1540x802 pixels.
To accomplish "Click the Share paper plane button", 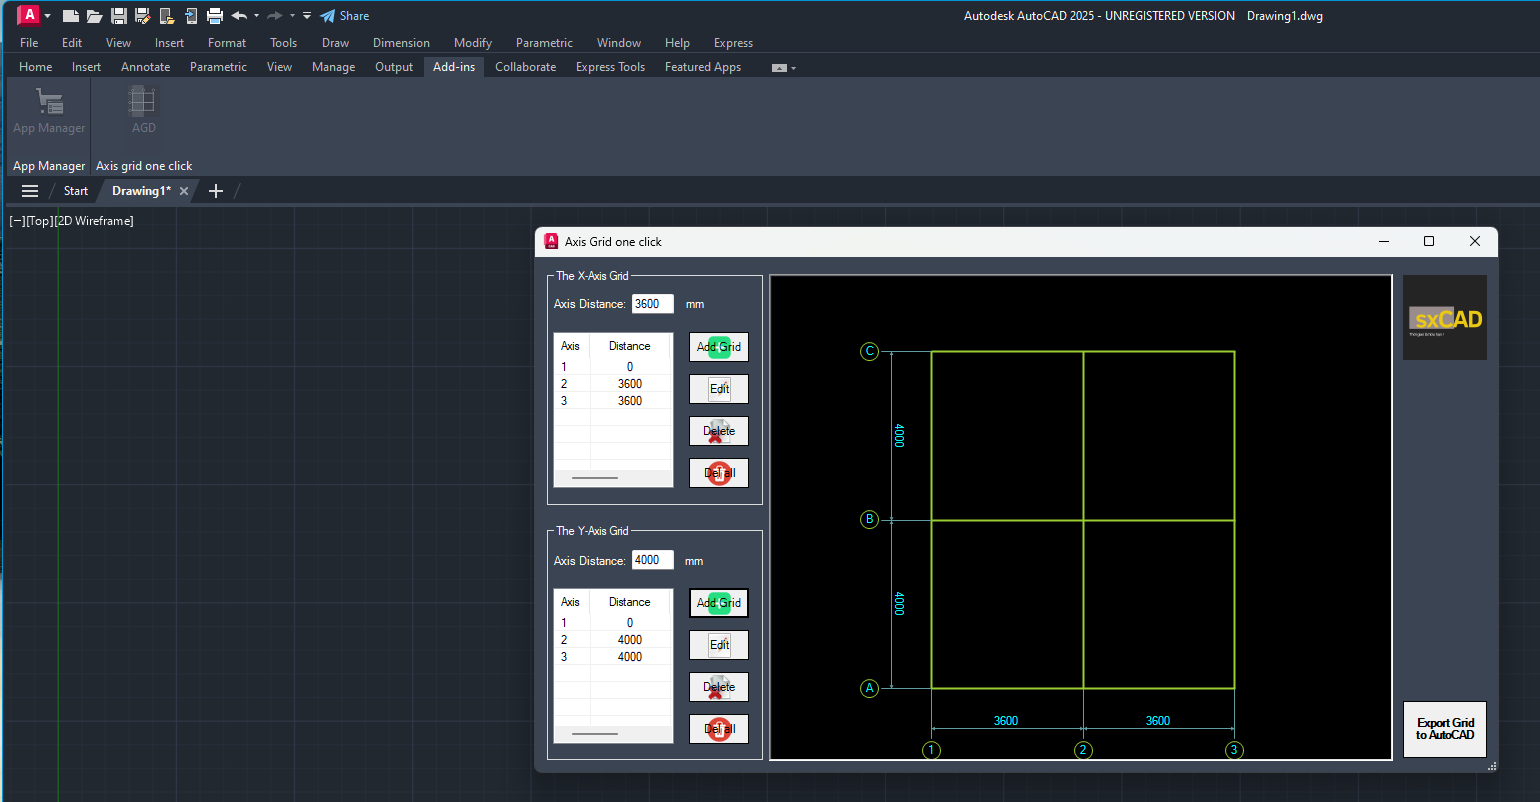I will [x=344, y=16].
